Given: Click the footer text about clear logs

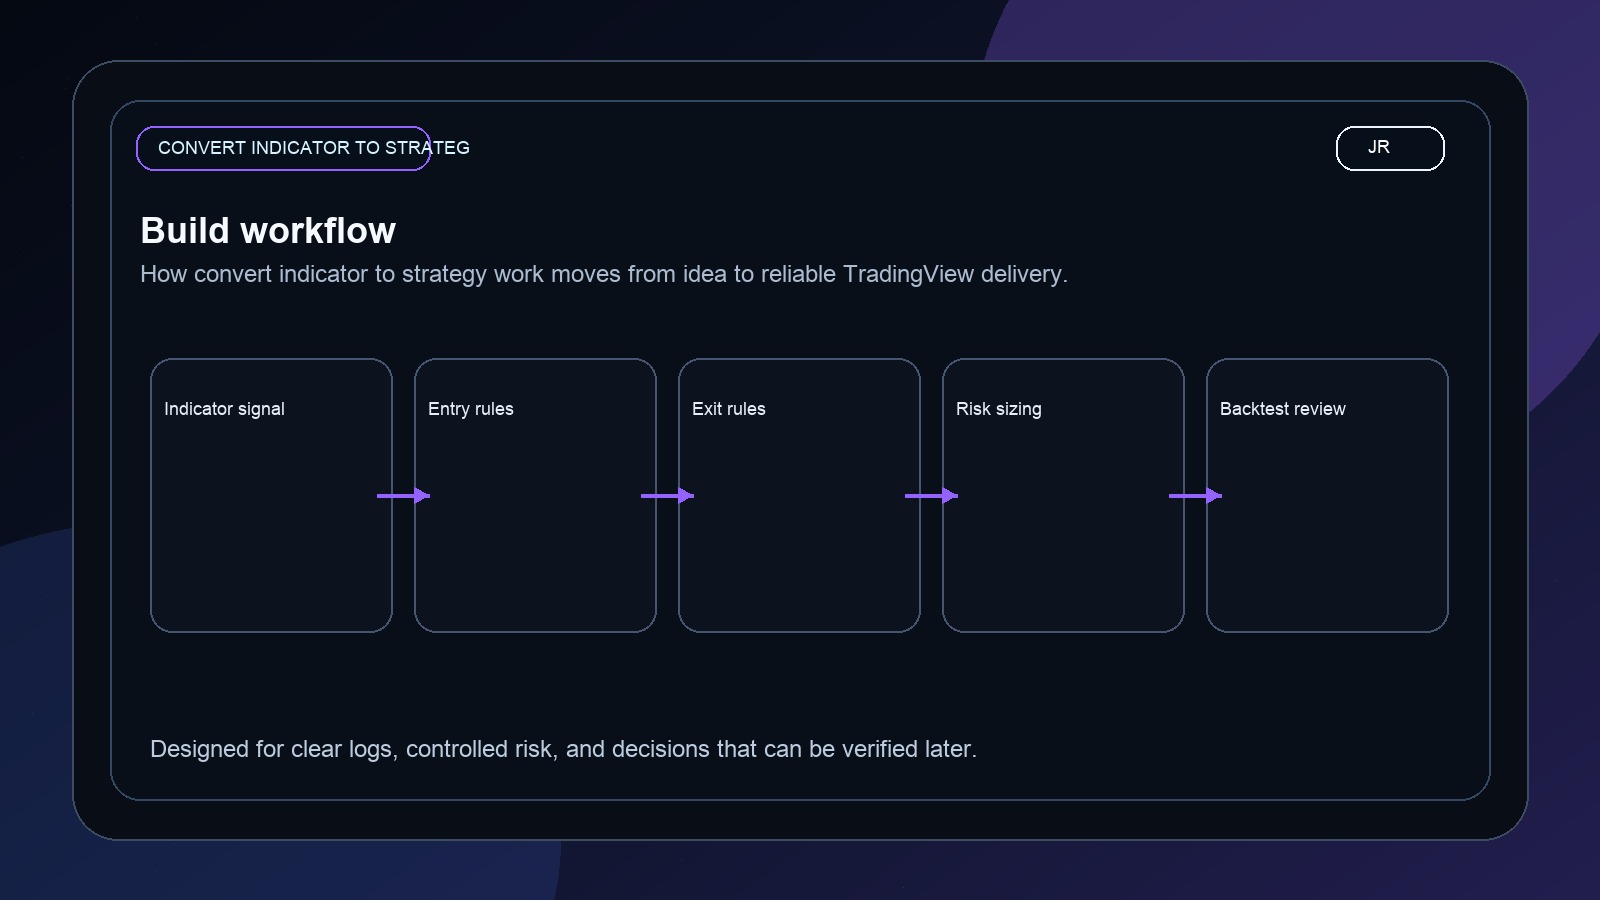Looking at the screenshot, I should click(x=565, y=748).
